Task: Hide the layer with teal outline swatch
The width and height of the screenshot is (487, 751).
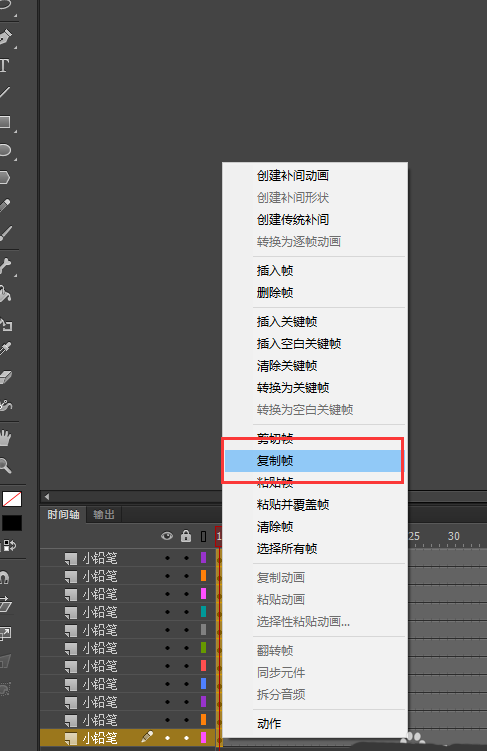Action: click(x=167, y=612)
